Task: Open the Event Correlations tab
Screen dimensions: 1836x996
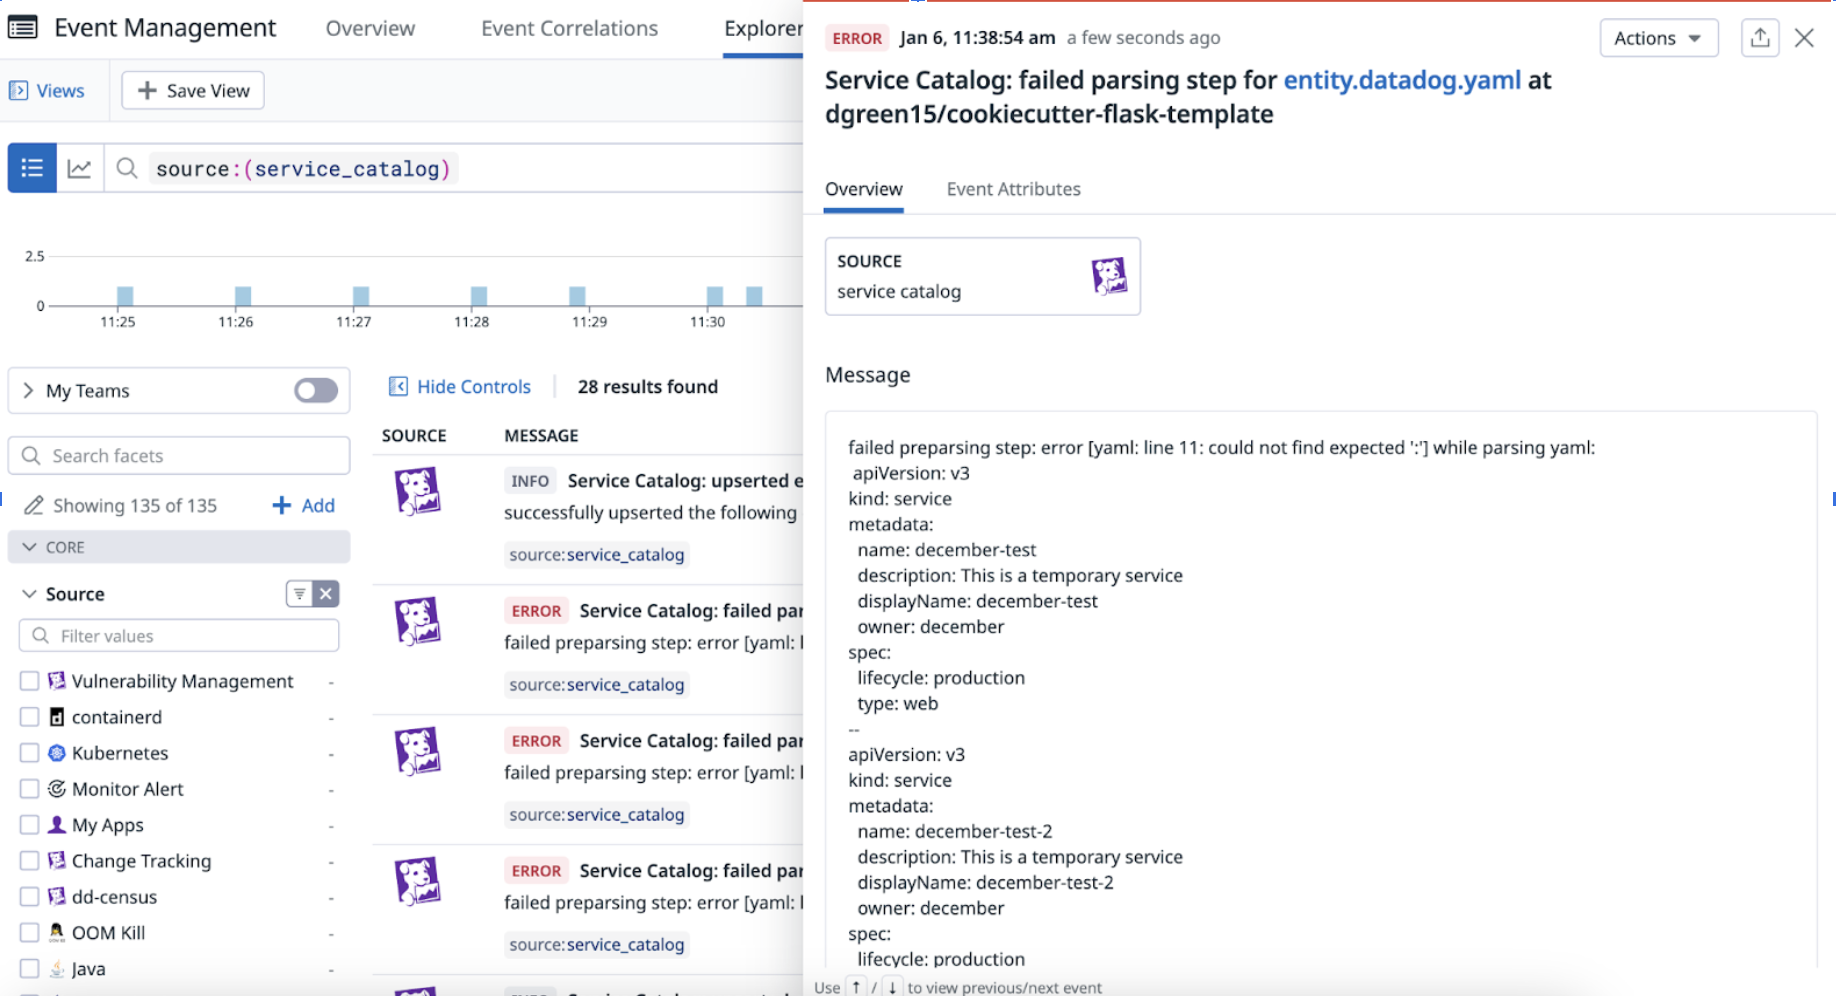Action: (x=569, y=28)
